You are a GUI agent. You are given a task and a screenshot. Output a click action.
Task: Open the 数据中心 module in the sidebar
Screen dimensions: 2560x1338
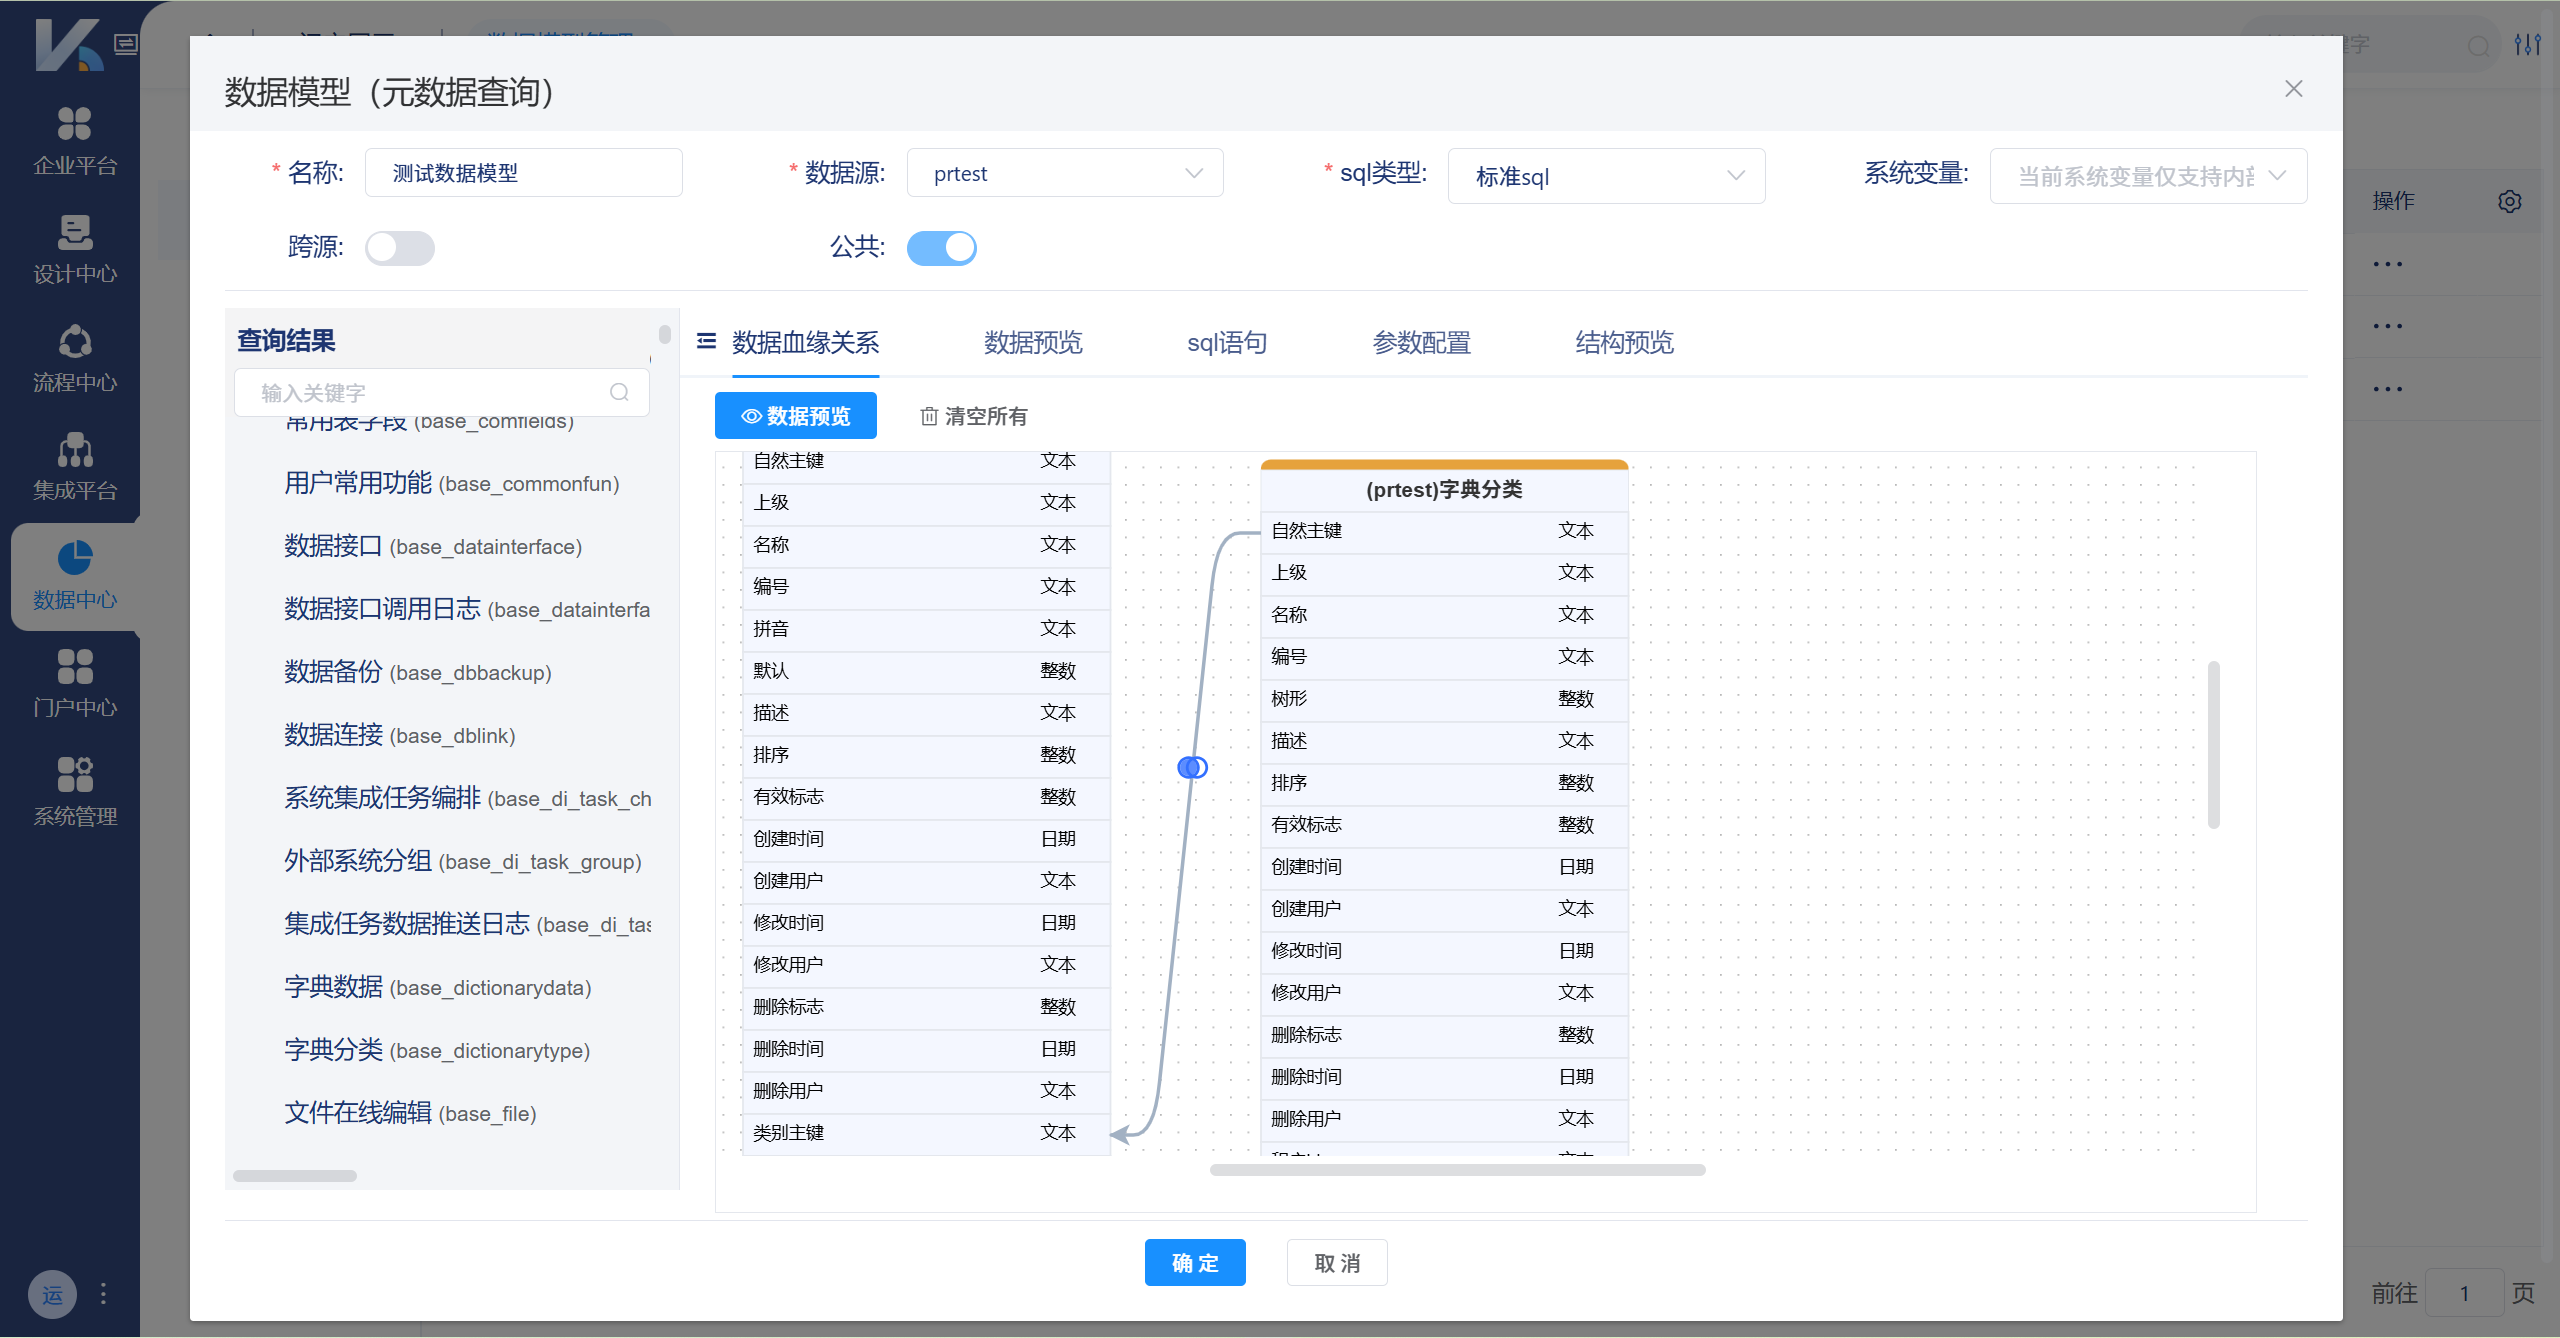click(73, 576)
